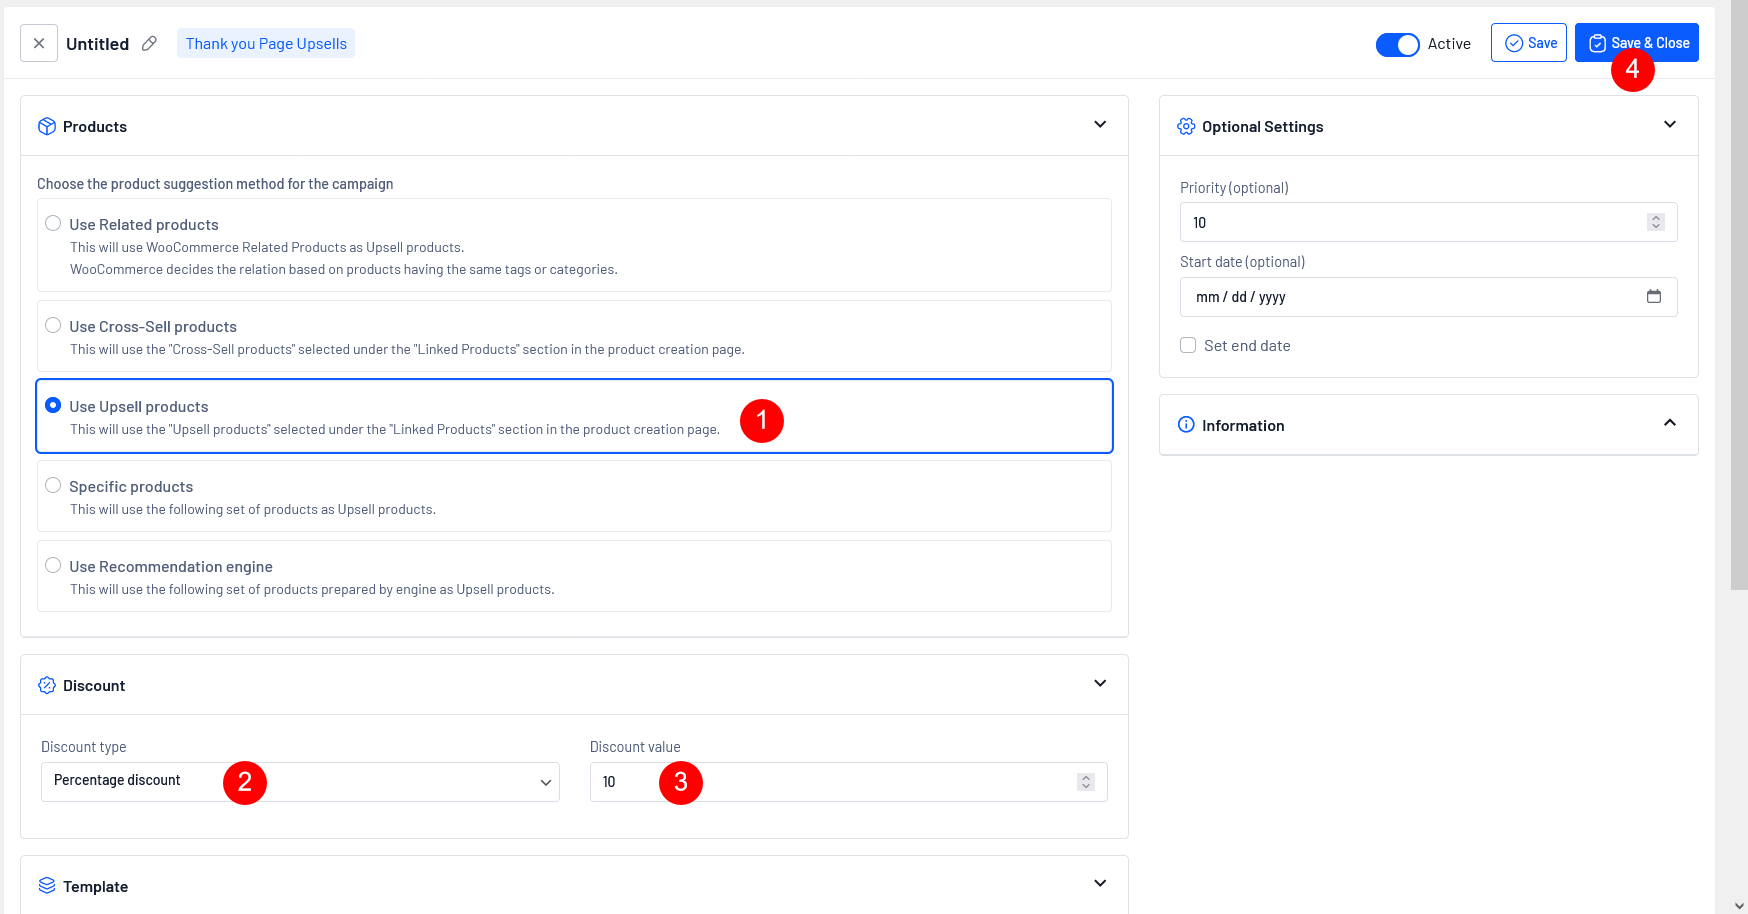Open the Start date calendar picker icon
The image size is (1748, 914).
(1653, 297)
